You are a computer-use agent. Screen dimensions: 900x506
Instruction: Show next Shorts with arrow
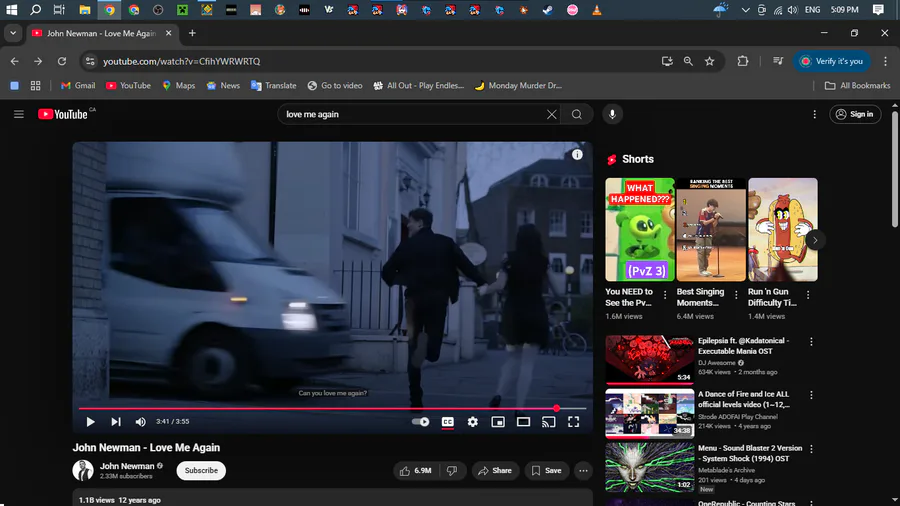click(x=815, y=240)
